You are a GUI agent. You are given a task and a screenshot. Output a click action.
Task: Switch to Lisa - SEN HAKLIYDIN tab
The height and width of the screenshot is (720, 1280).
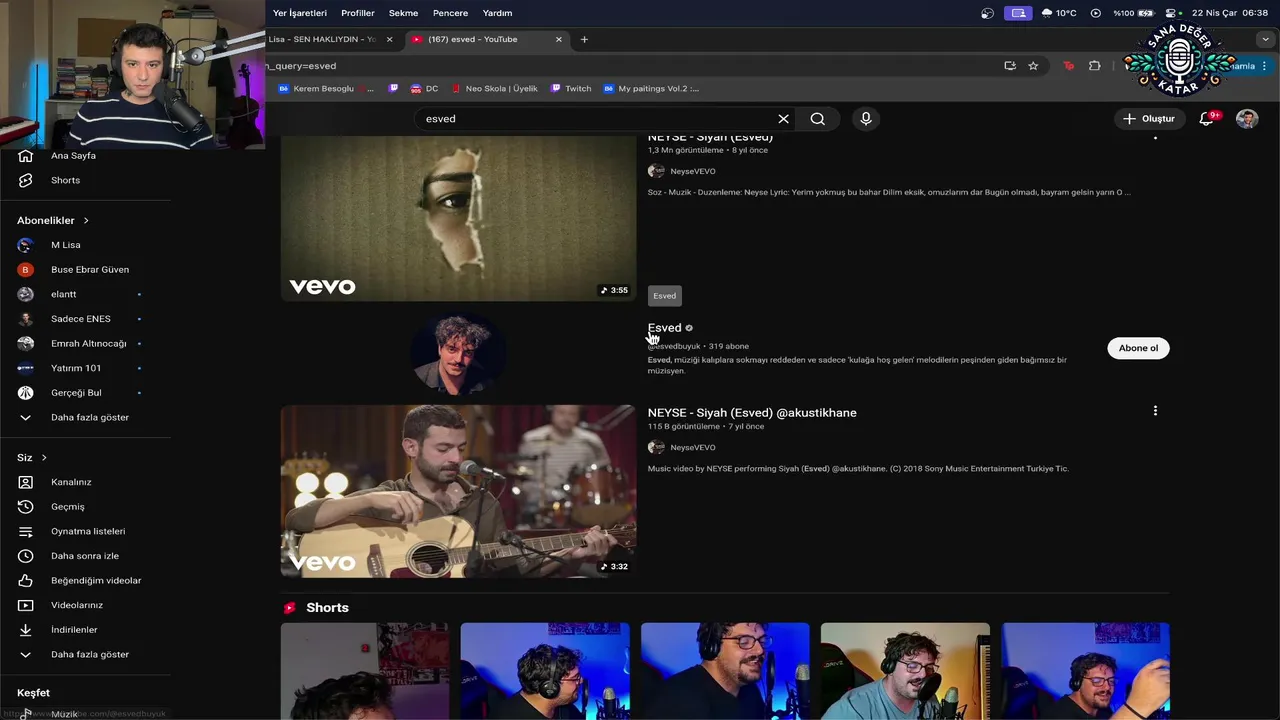323,39
